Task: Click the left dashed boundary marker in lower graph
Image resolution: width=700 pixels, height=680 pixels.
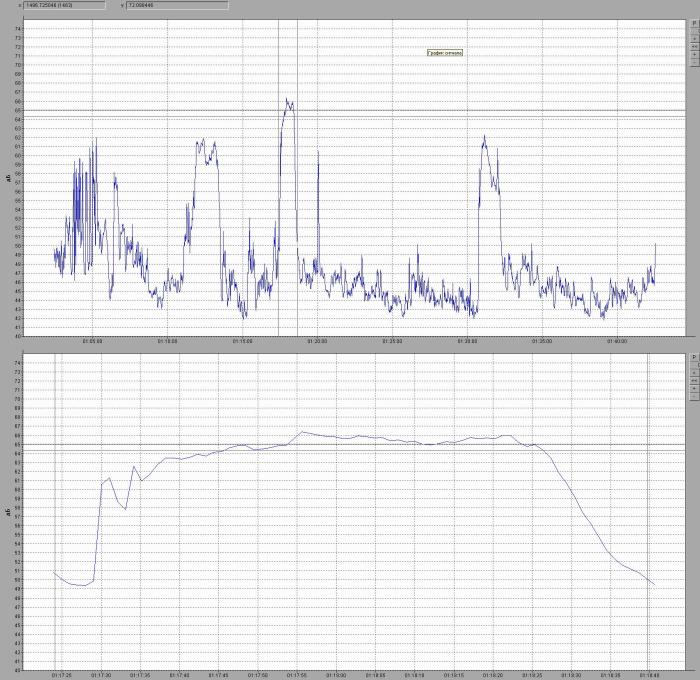Action: [x=56, y=520]
